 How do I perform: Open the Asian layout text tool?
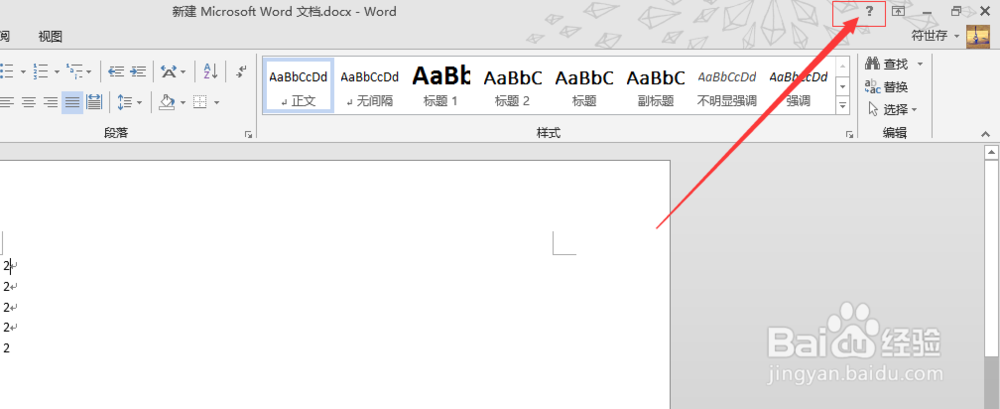click(168, 71)
